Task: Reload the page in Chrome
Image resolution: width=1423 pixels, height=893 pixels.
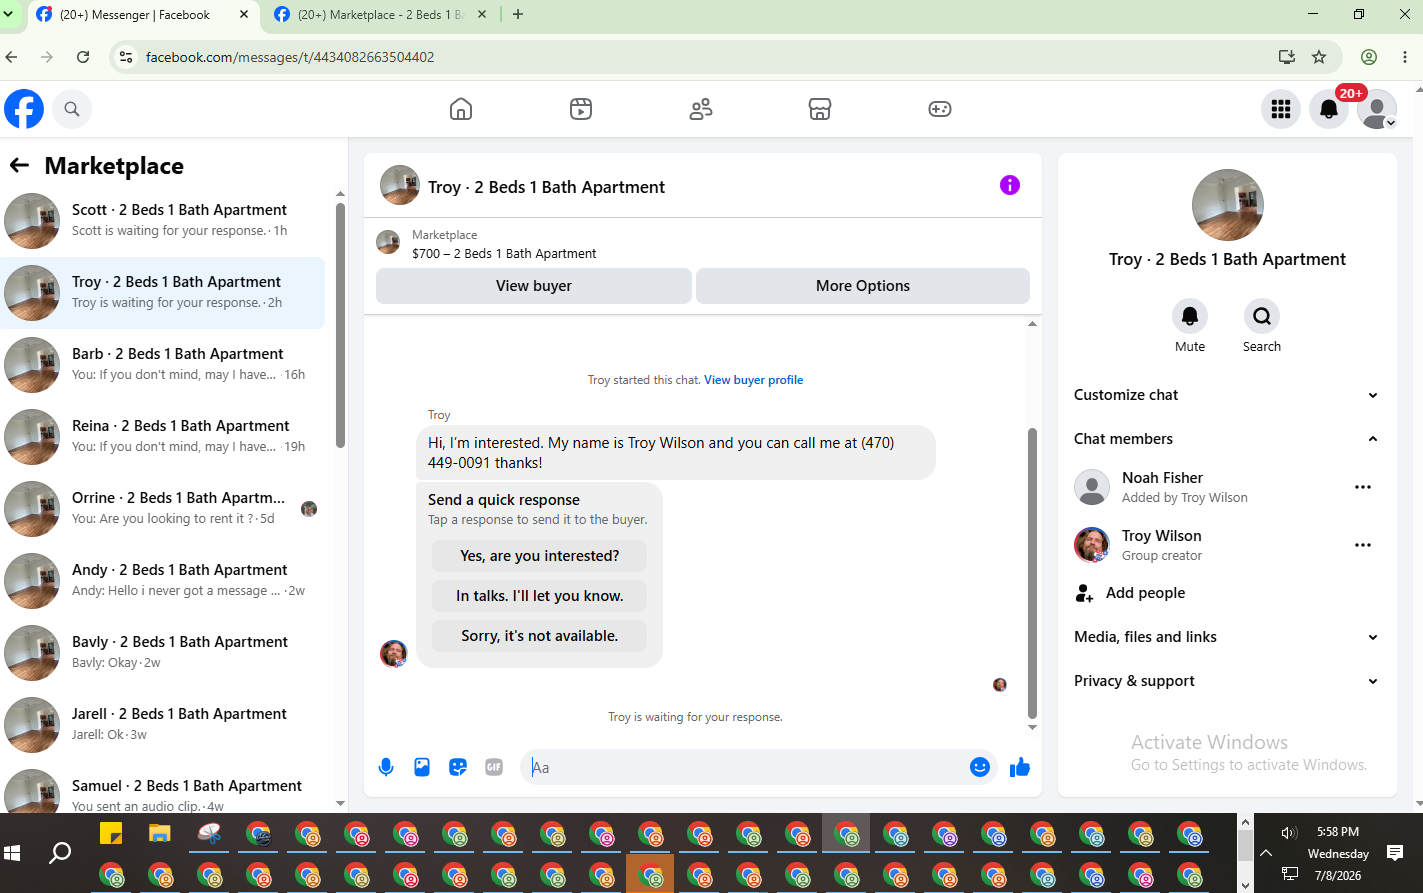Action: pyautogui.click(x=83, y=57)
